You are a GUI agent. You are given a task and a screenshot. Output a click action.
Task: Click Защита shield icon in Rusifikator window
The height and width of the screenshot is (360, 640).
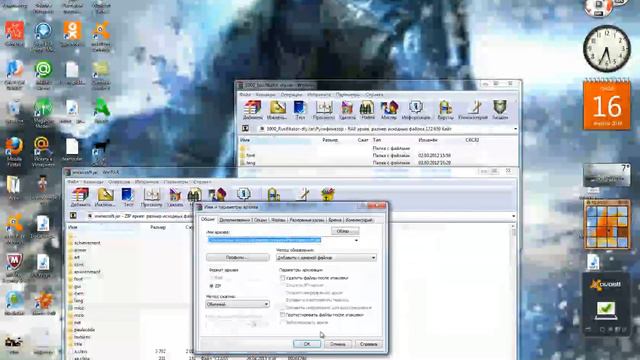click(500, 110)
